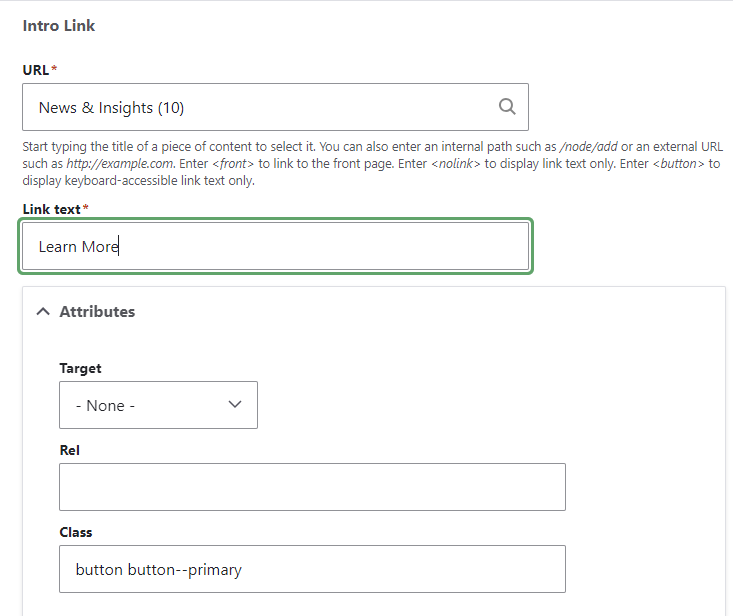Click the Class label
This screenshot has height=616, width=733.
[76, 532]
